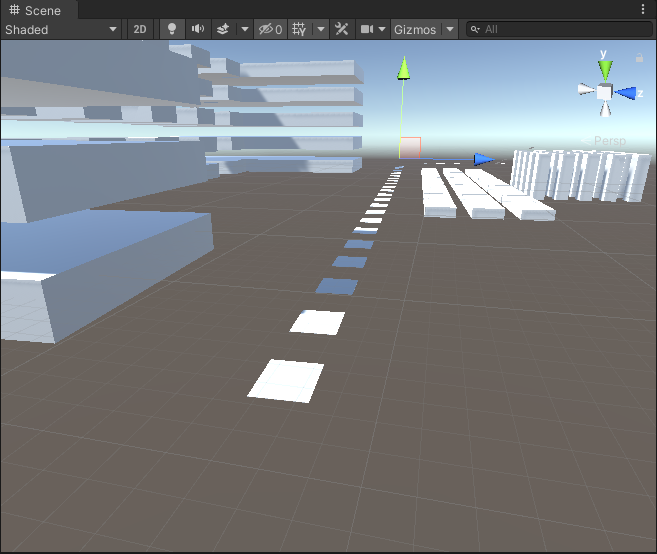
Task: Open the Scene panel three-dot options menu
Action: (x=643, y=10)
